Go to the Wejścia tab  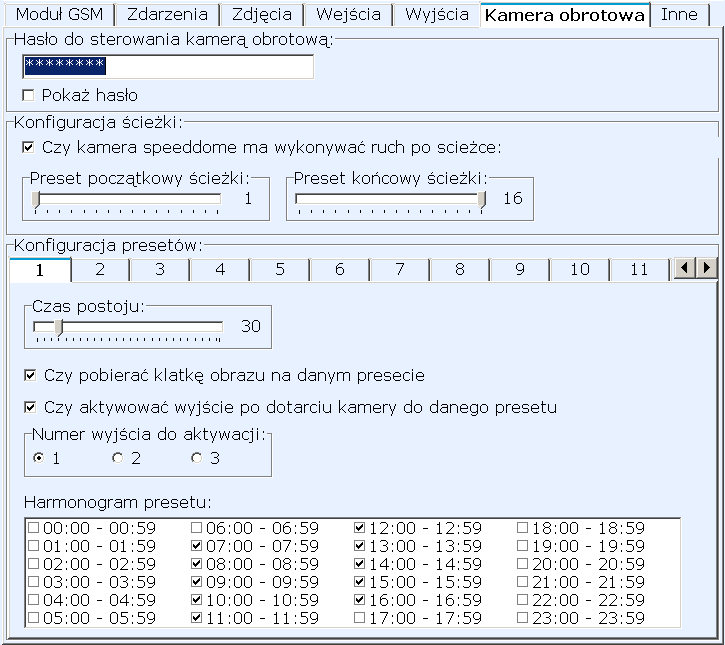348,14
